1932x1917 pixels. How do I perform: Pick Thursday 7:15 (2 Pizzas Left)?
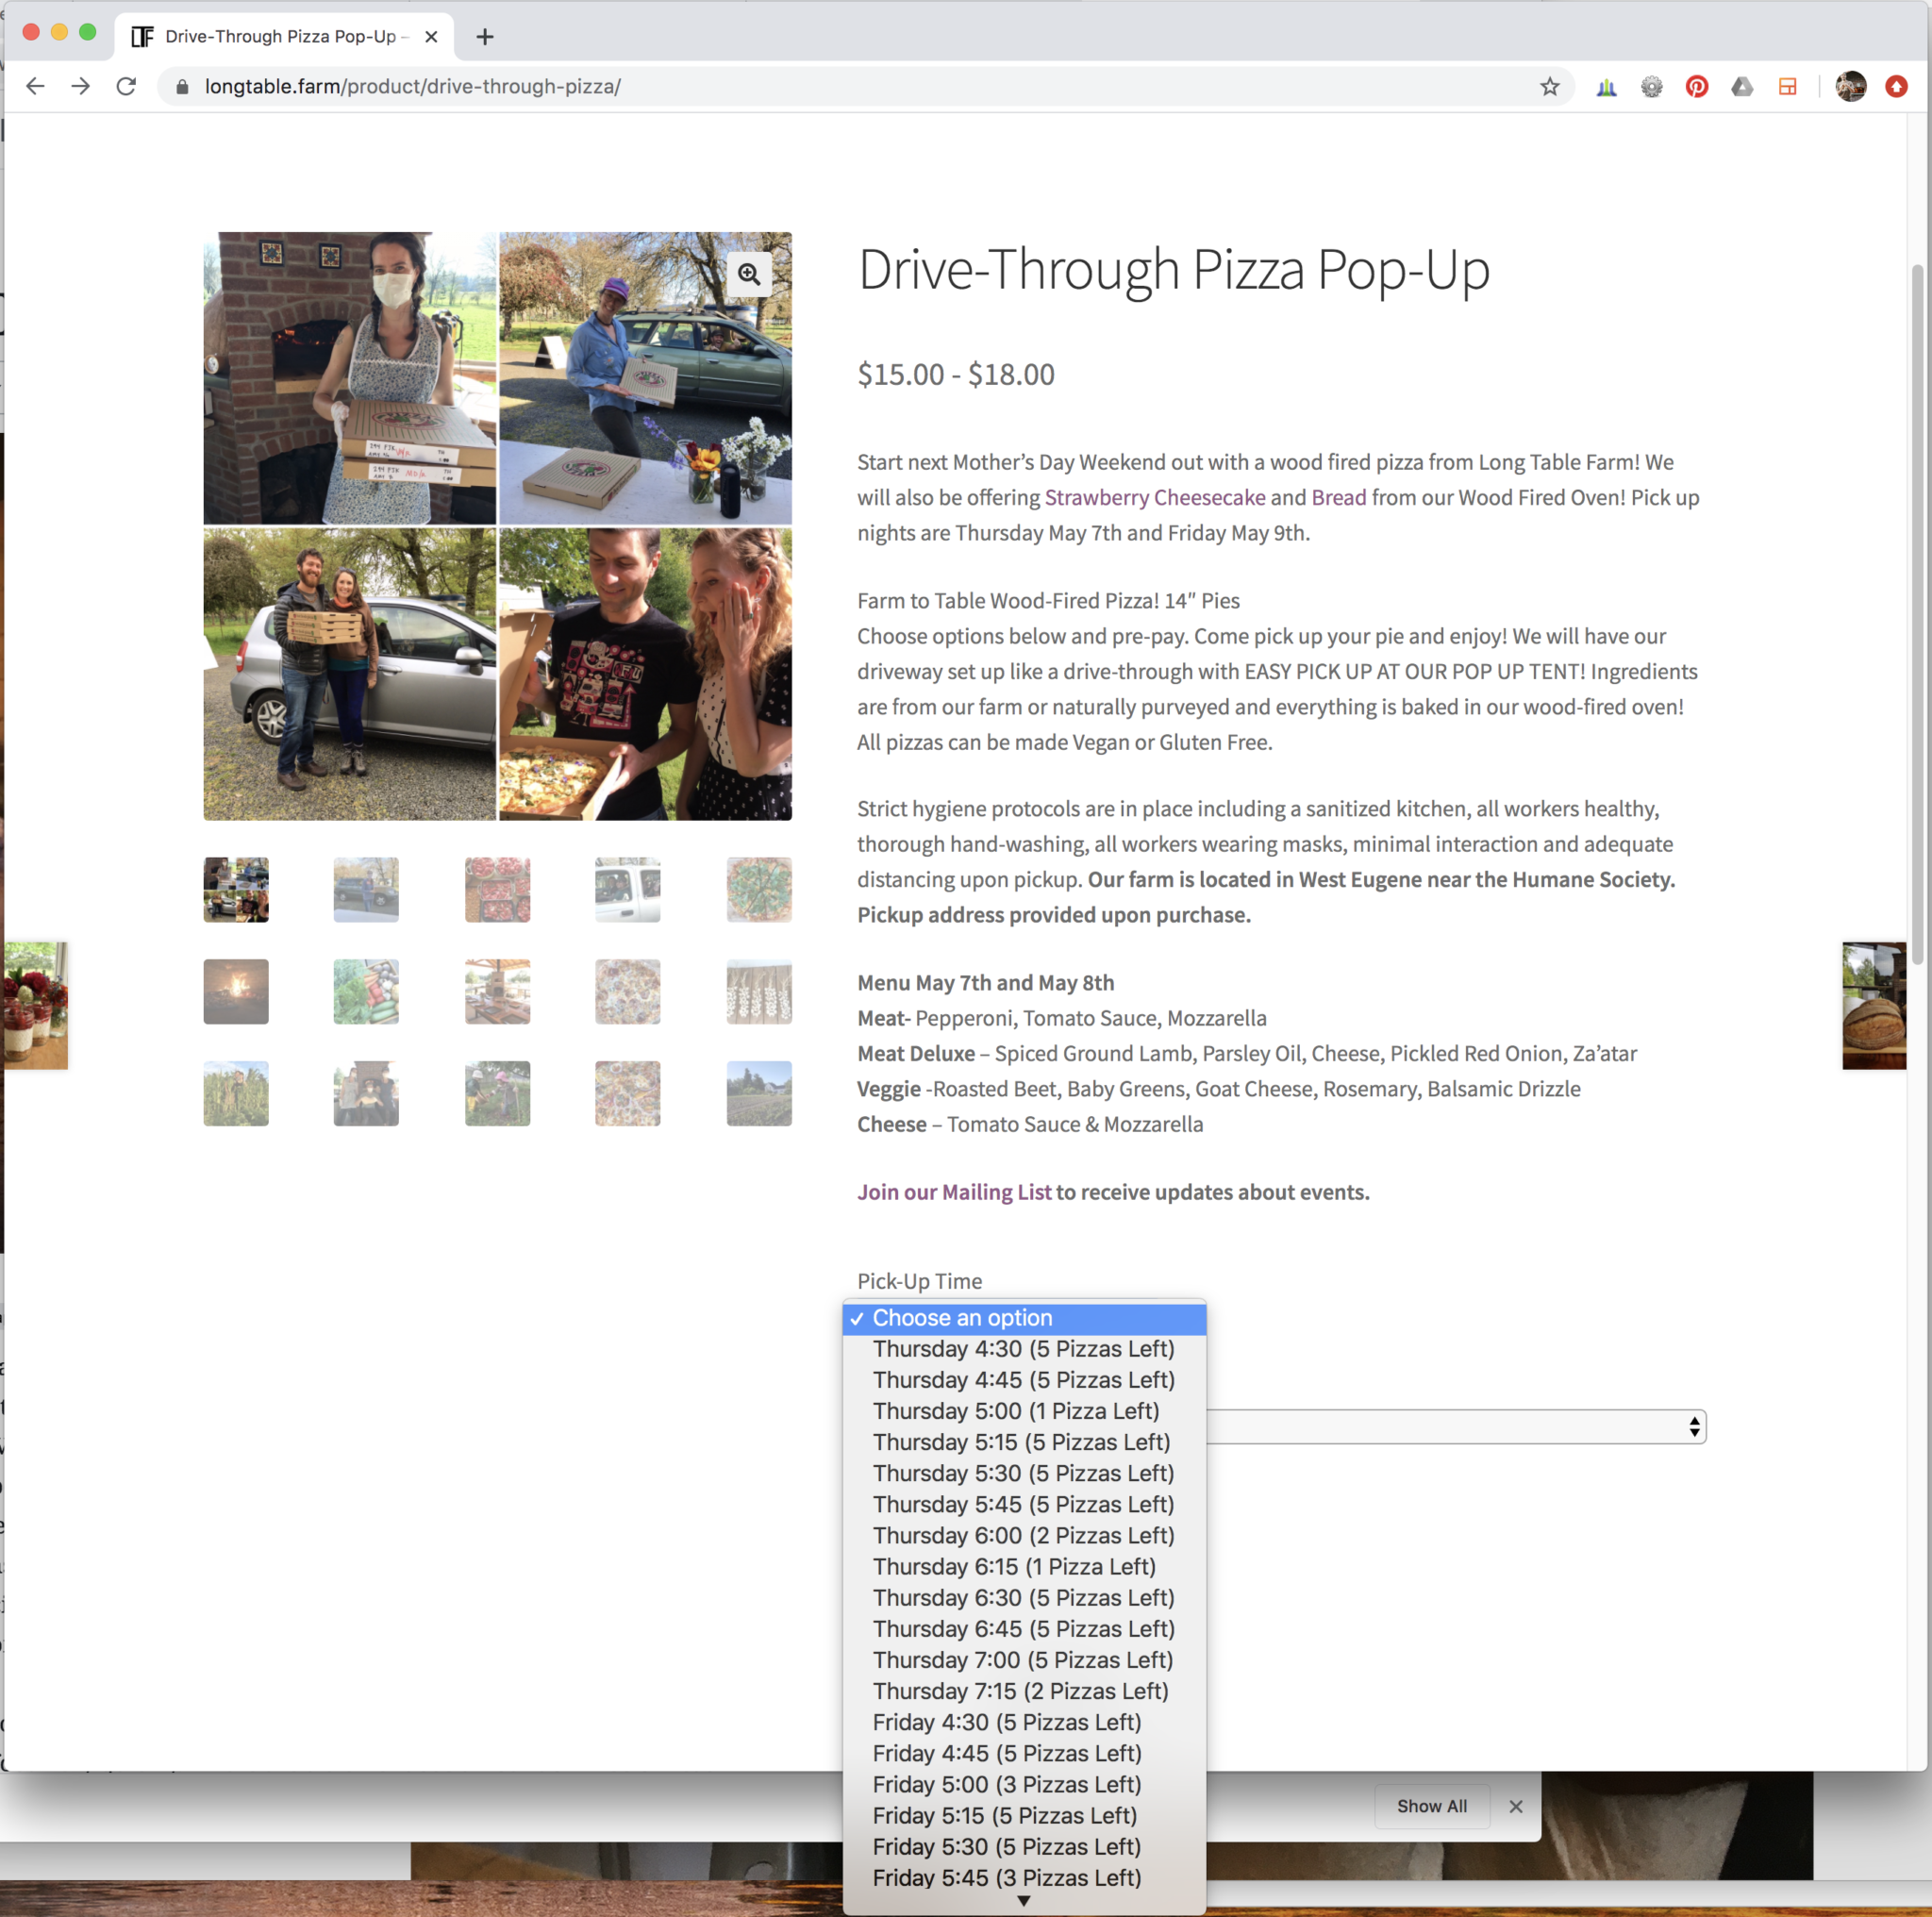point(1024,1691)
